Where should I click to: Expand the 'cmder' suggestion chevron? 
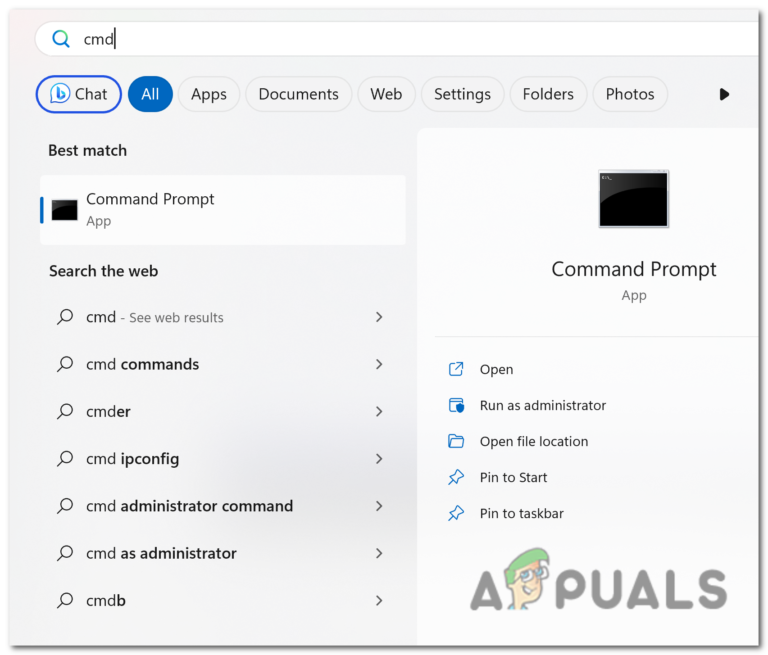379,411
